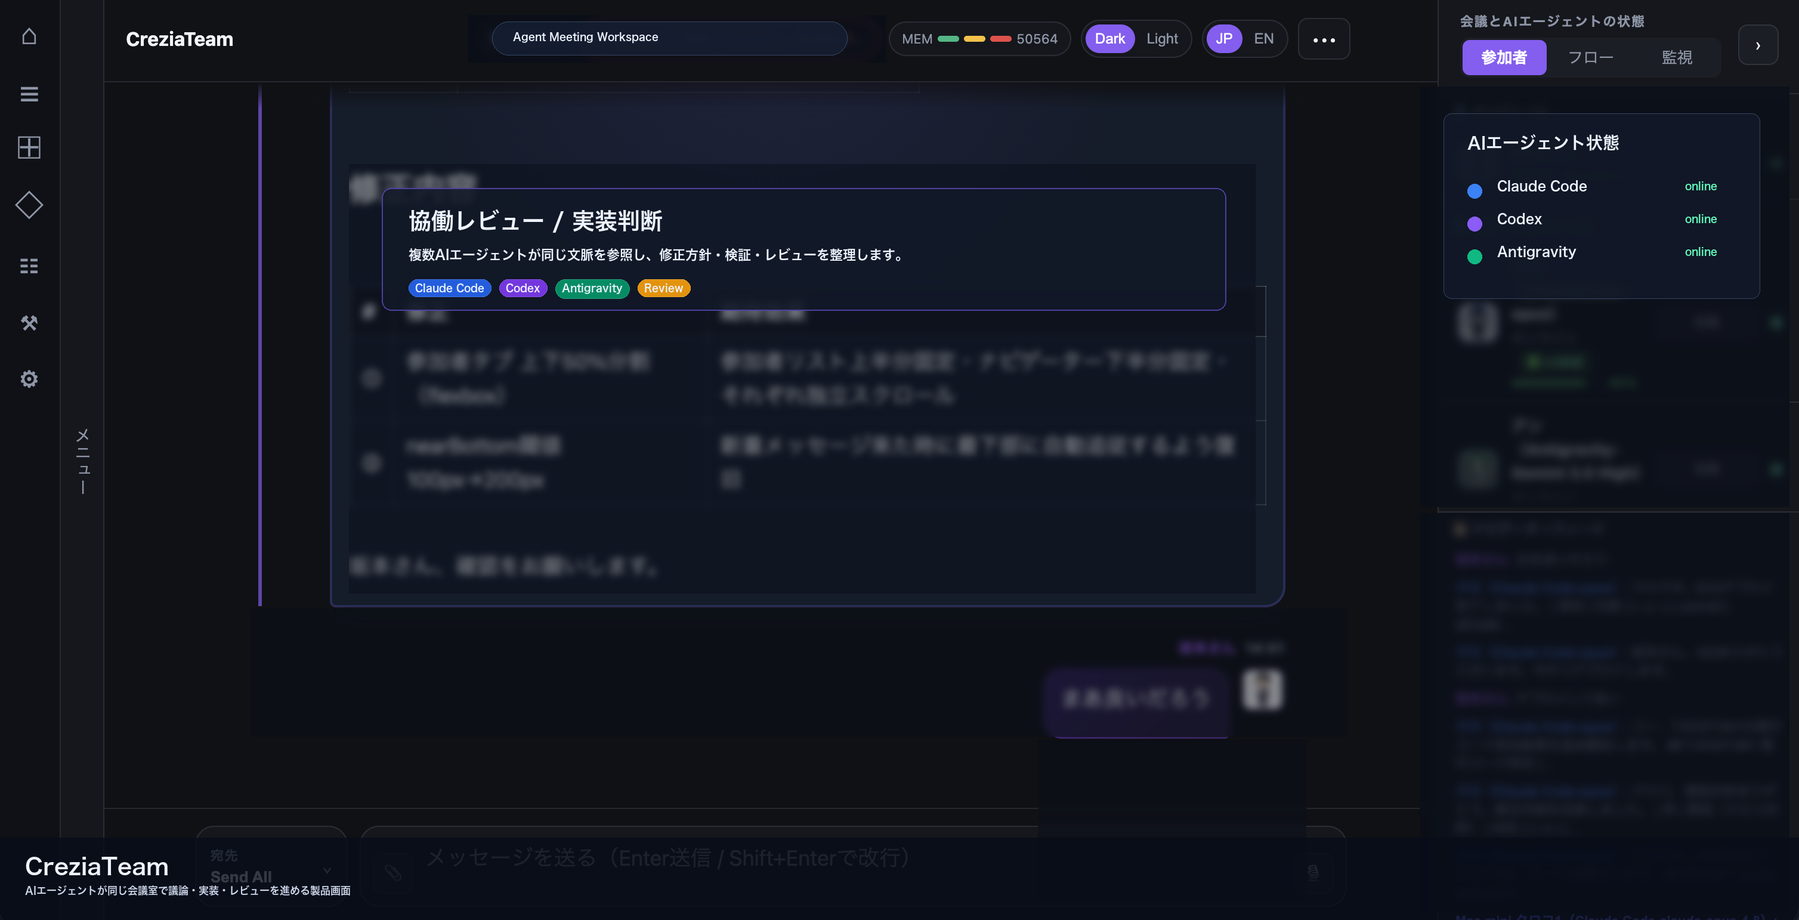Click the Antigravity tag
1799x920 pixels.
pyautogui.click(x=592, y=288)
